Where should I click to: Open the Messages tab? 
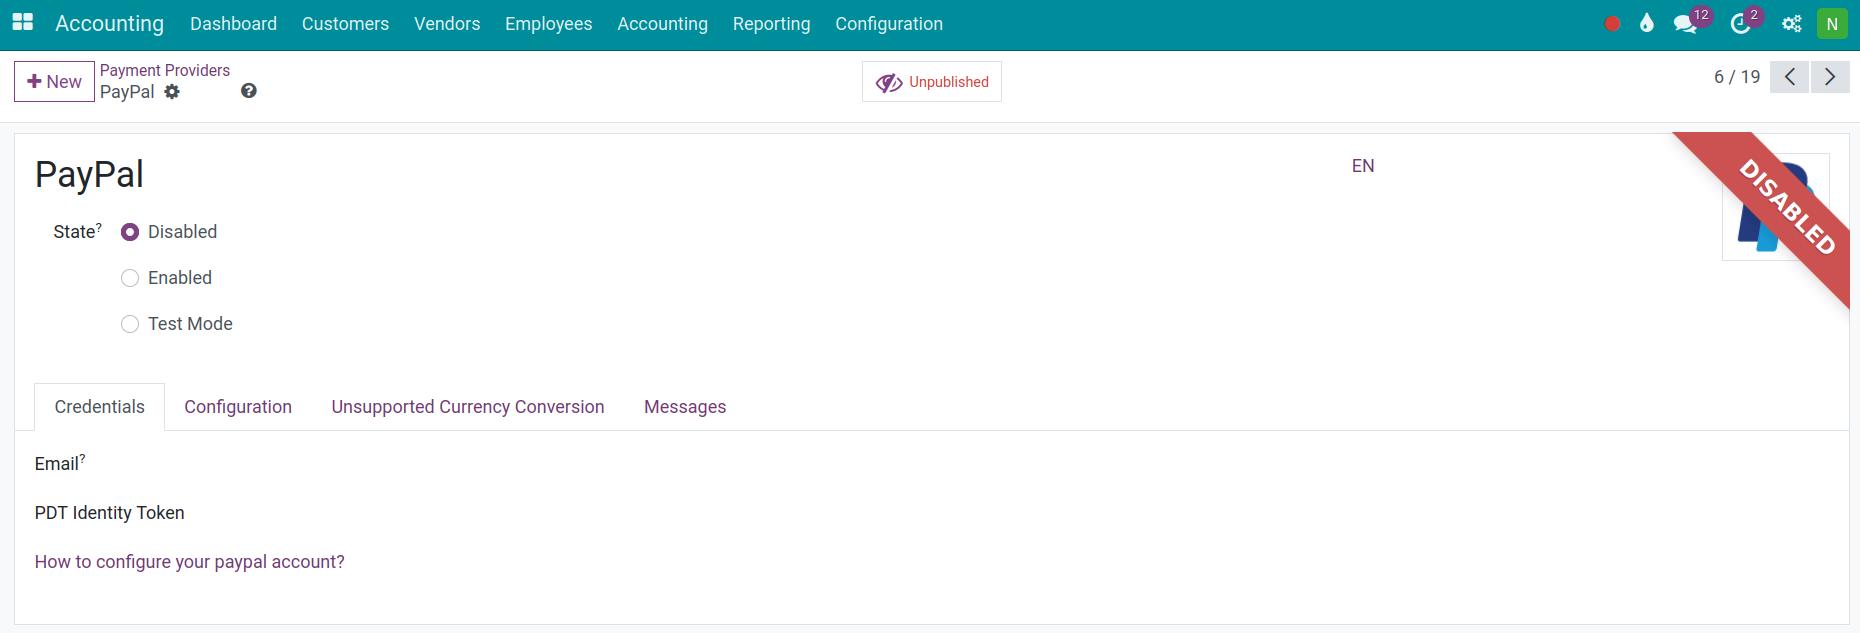(685, 407)
